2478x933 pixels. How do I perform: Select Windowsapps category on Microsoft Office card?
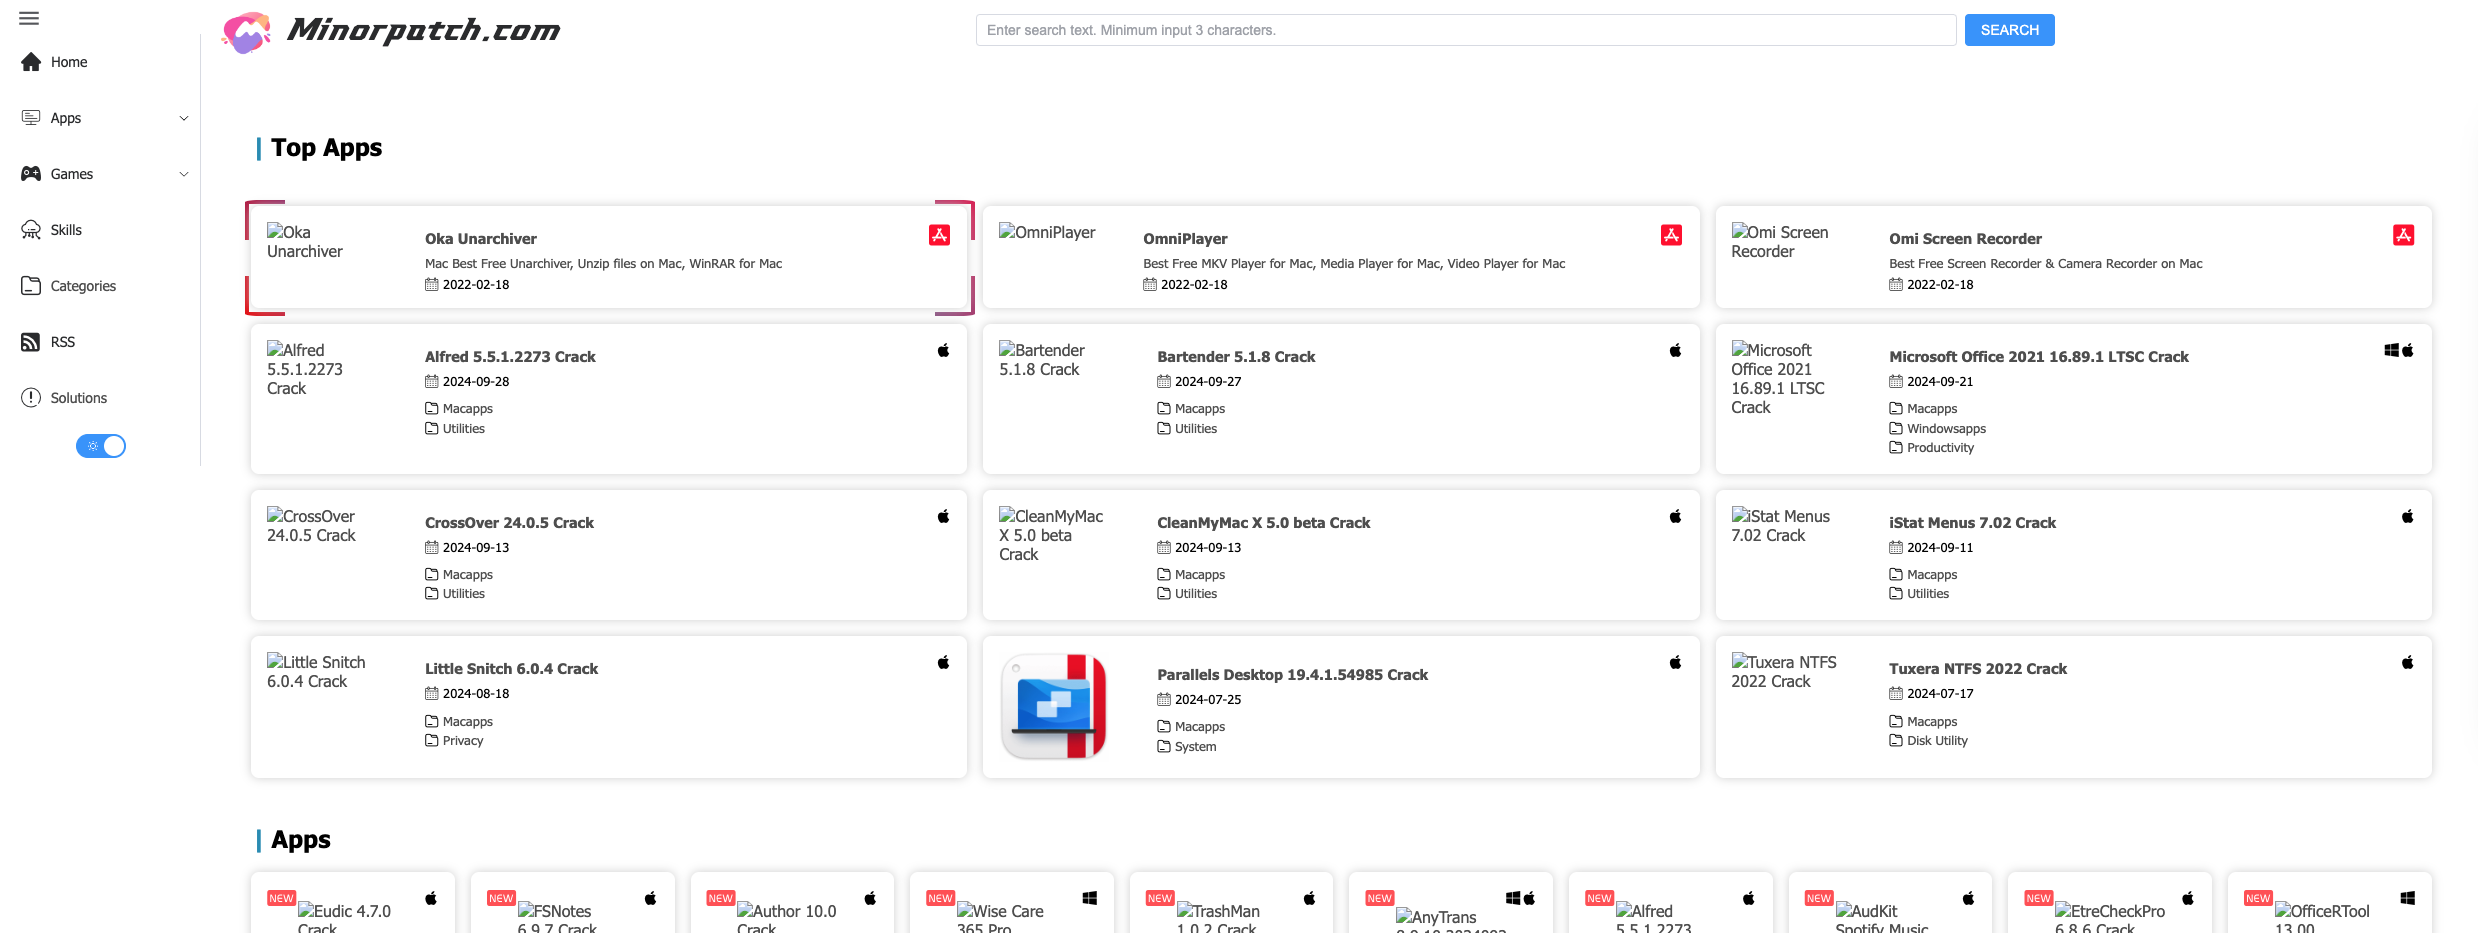pos(1946,429)
